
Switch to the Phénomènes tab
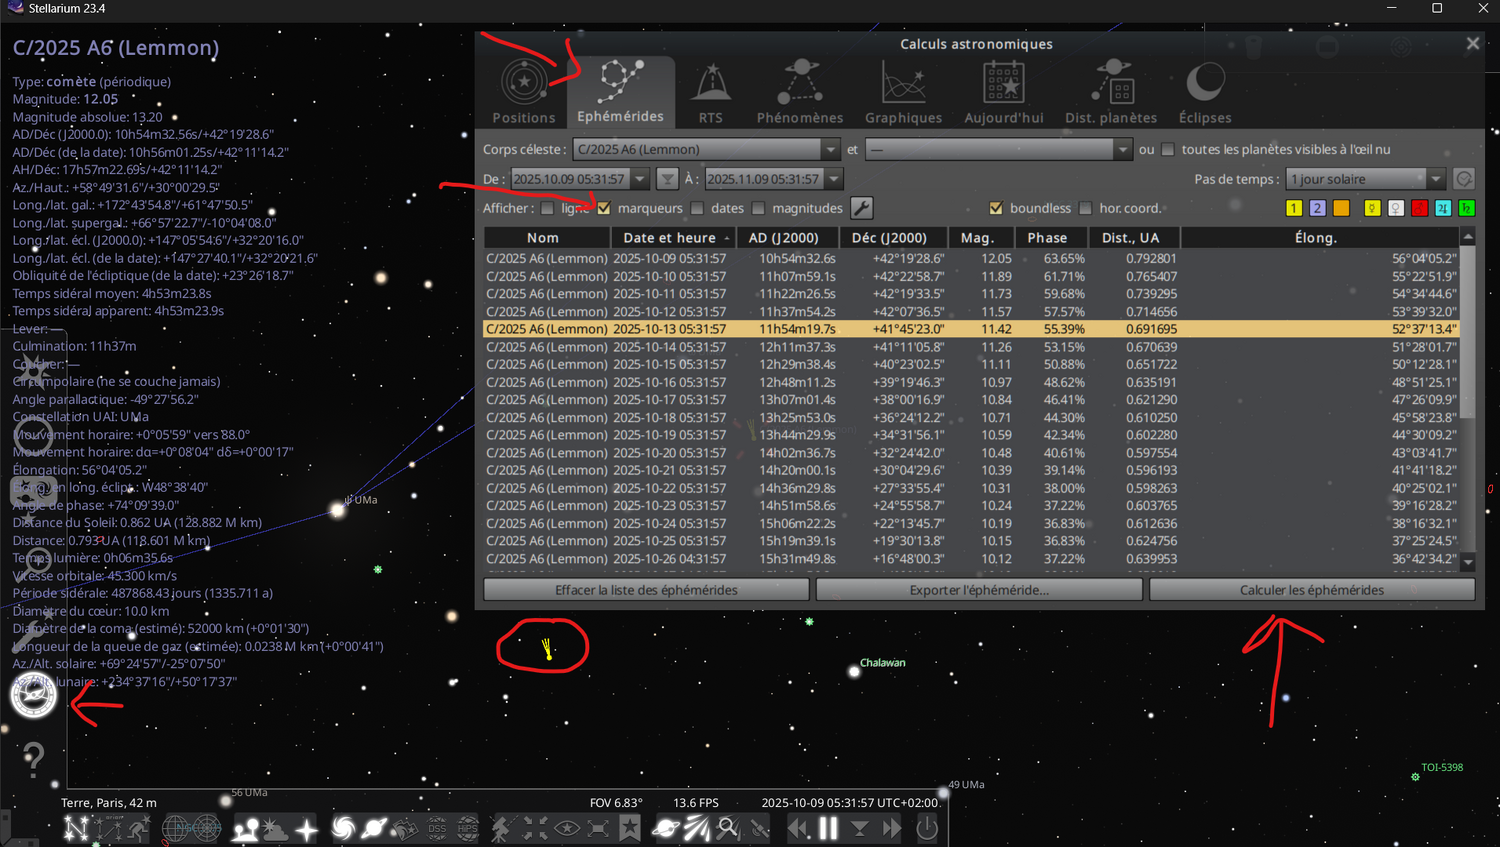(x=800, y=91)
